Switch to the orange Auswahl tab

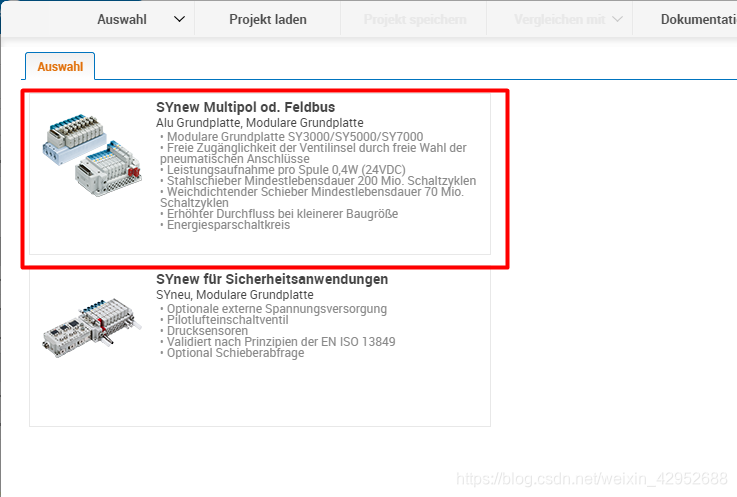[x=60, y=66]
